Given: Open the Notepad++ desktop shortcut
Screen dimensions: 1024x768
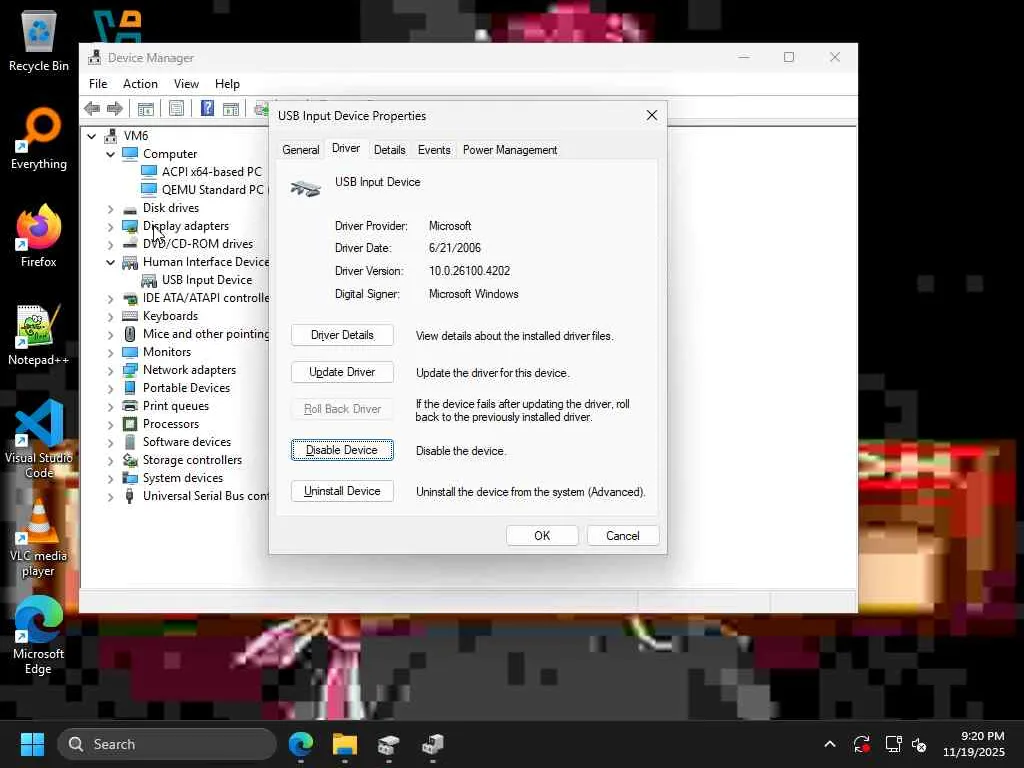Looking at the screenshot, I should pyautogui.click(x=39, y=334).
